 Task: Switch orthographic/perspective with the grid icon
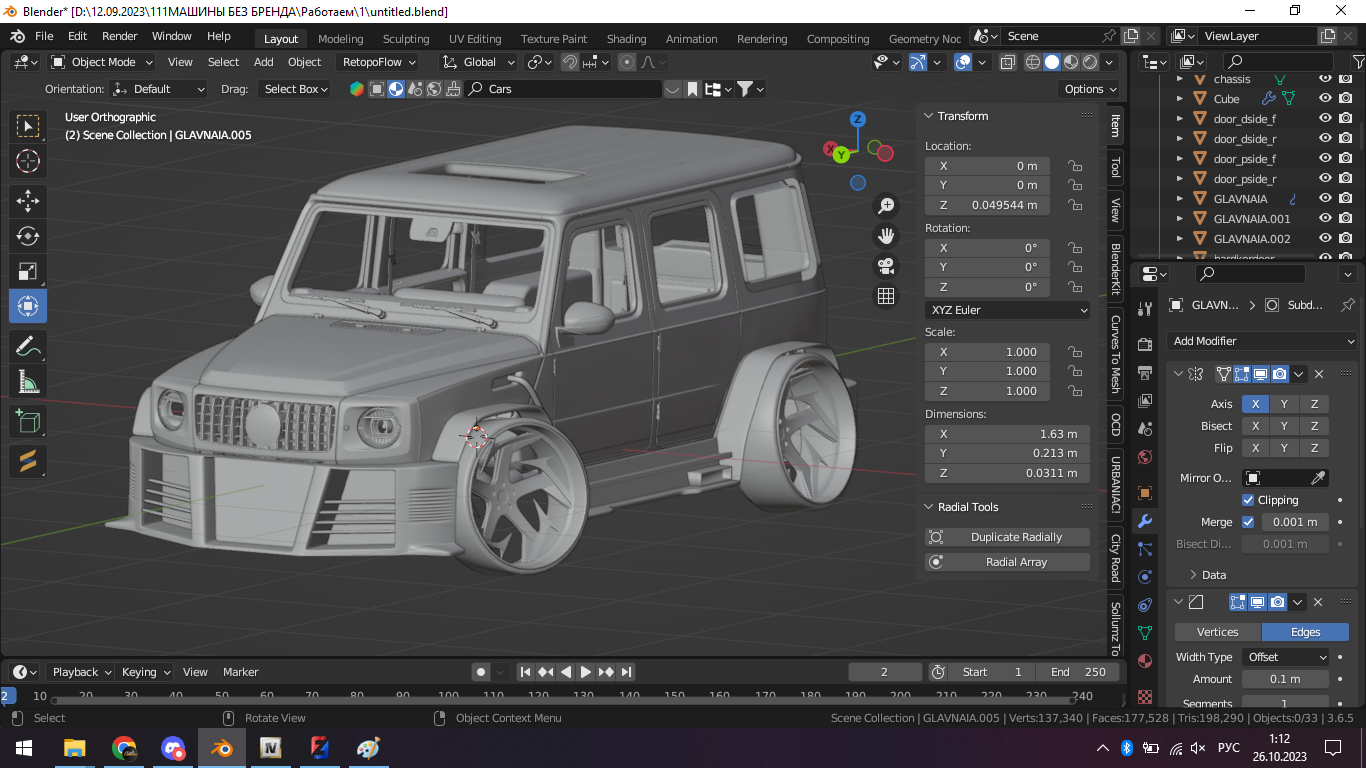click(x=885, y=296)
